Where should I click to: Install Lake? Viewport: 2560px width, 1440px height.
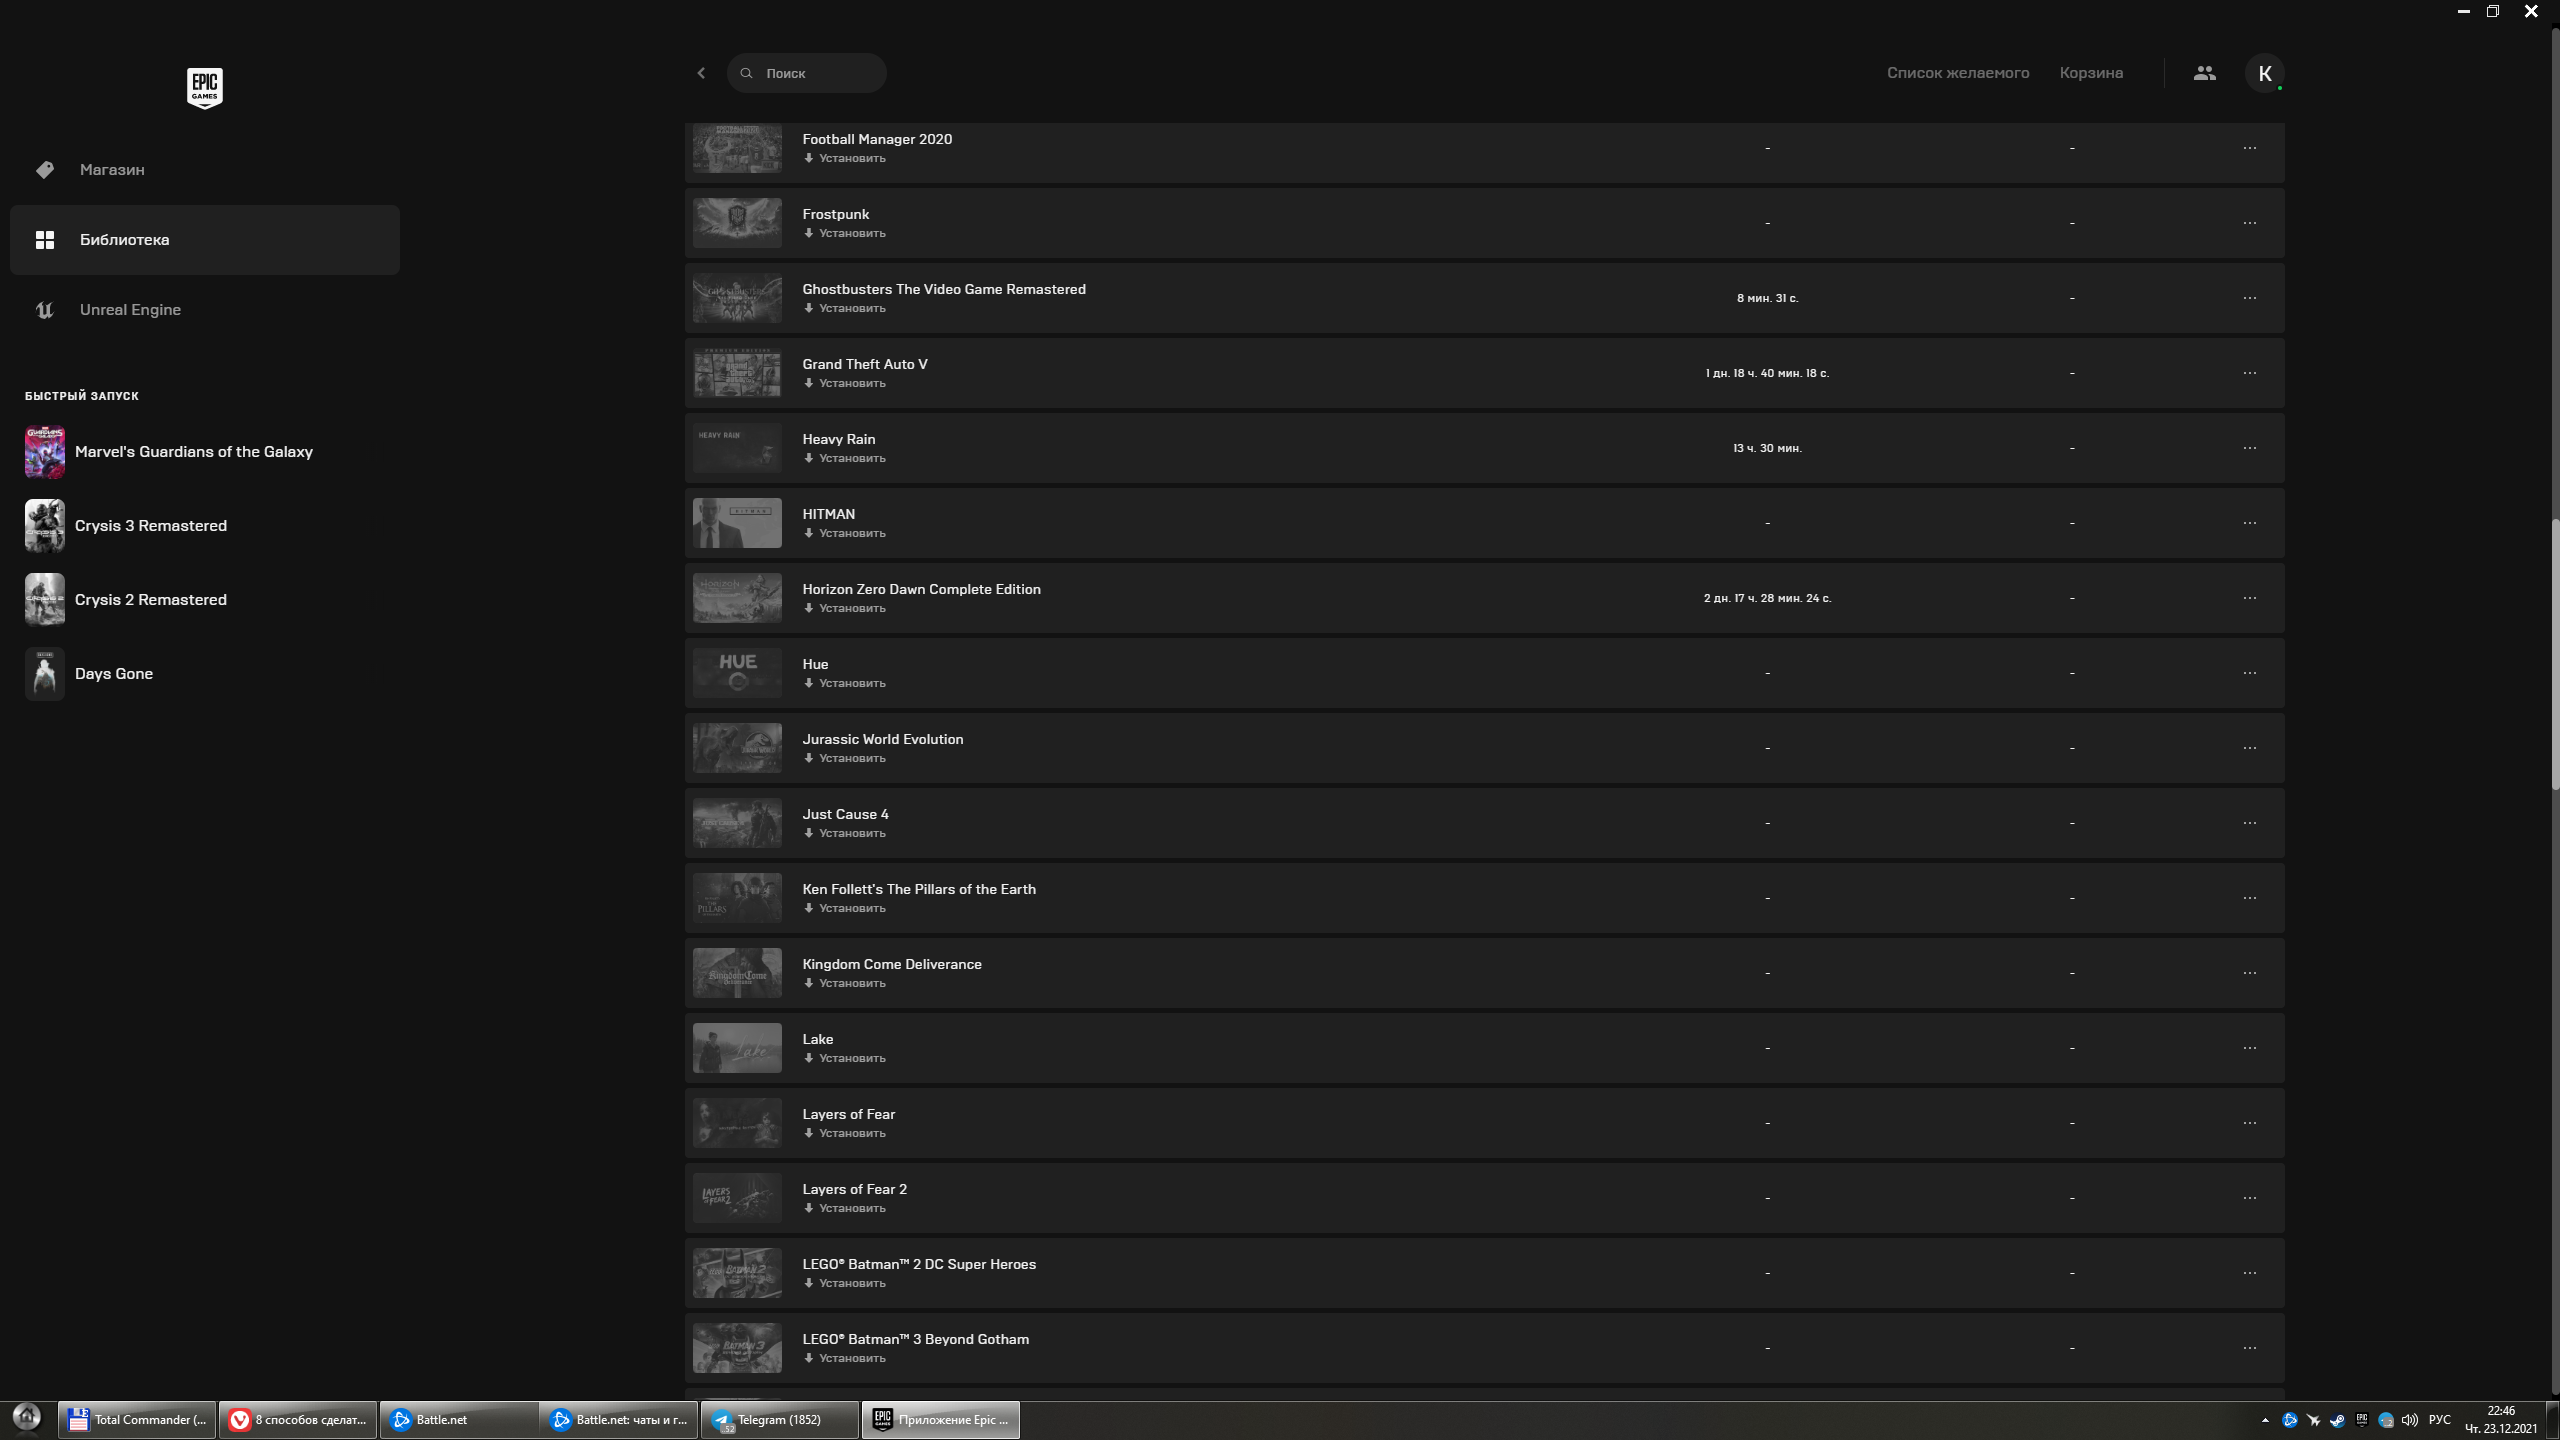click(x=845, y=1058)
